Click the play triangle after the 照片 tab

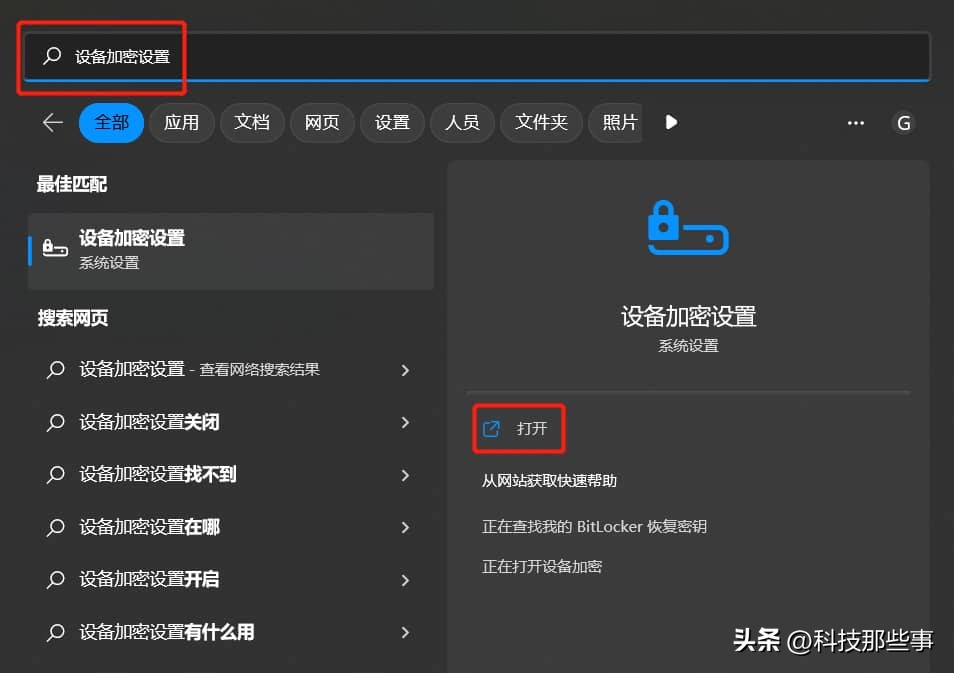(x=670, y=122)
